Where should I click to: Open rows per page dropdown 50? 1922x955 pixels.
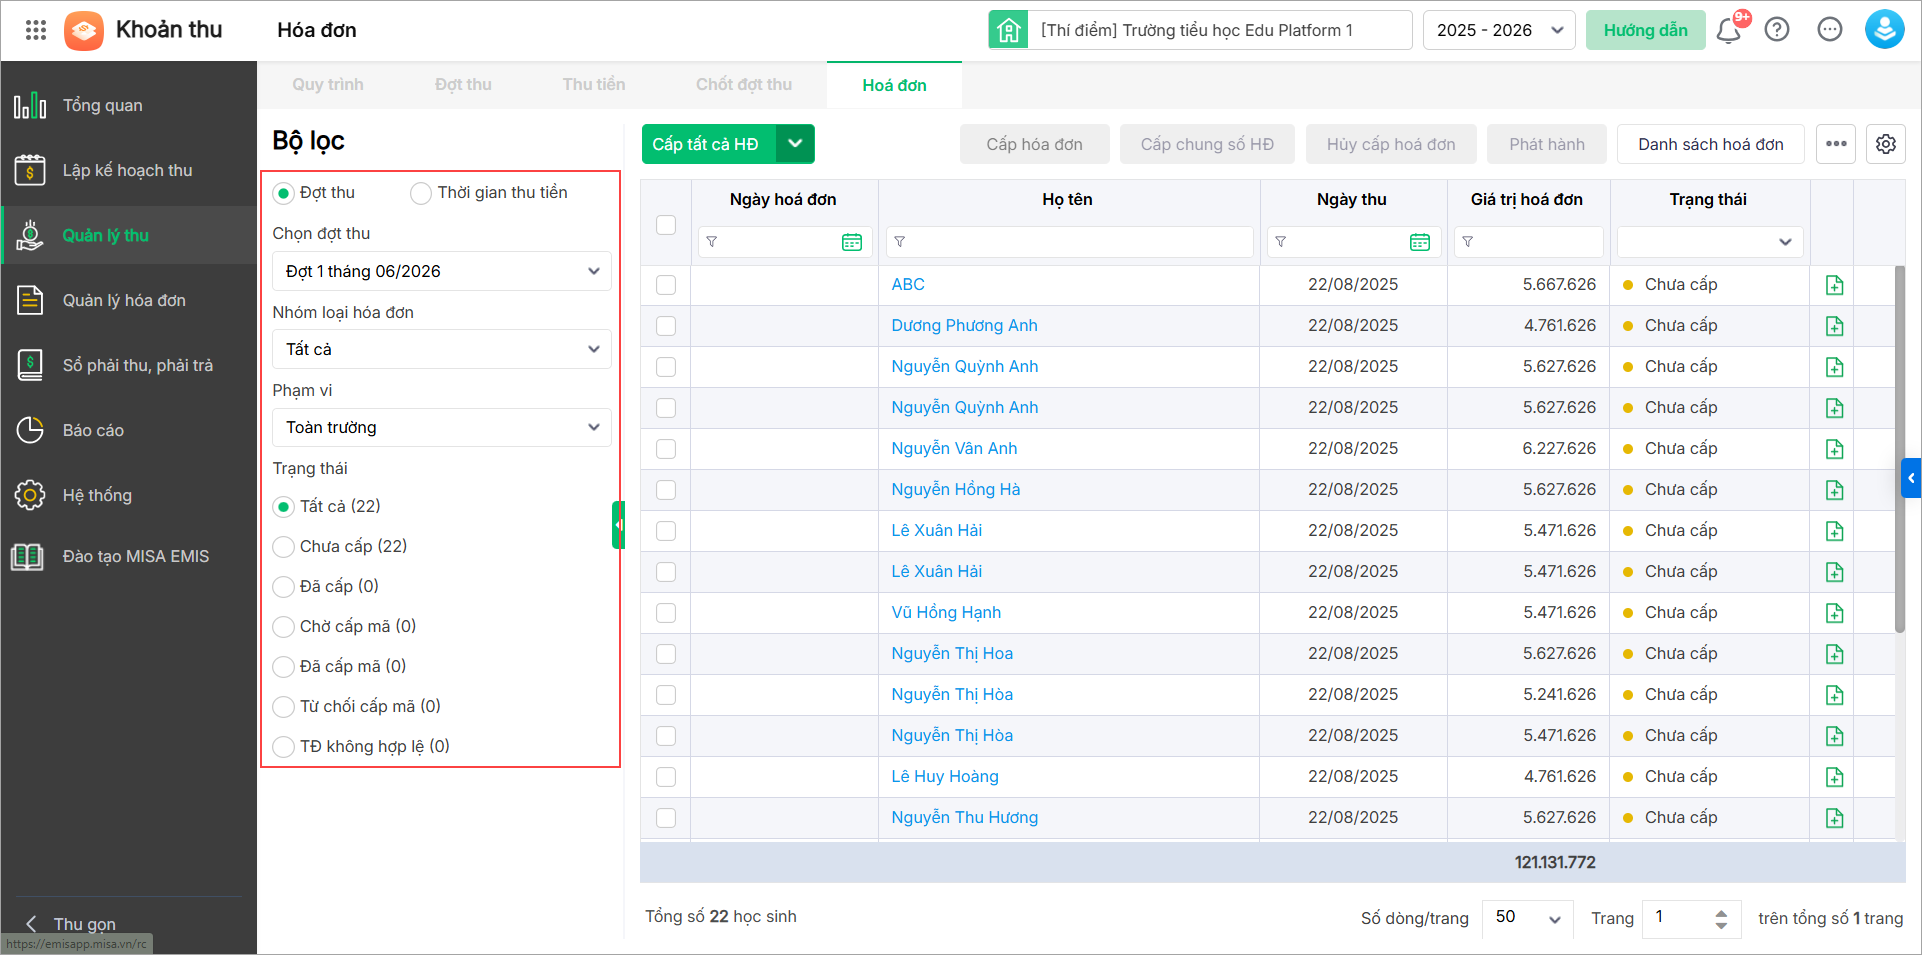(x=1528, y=918)
